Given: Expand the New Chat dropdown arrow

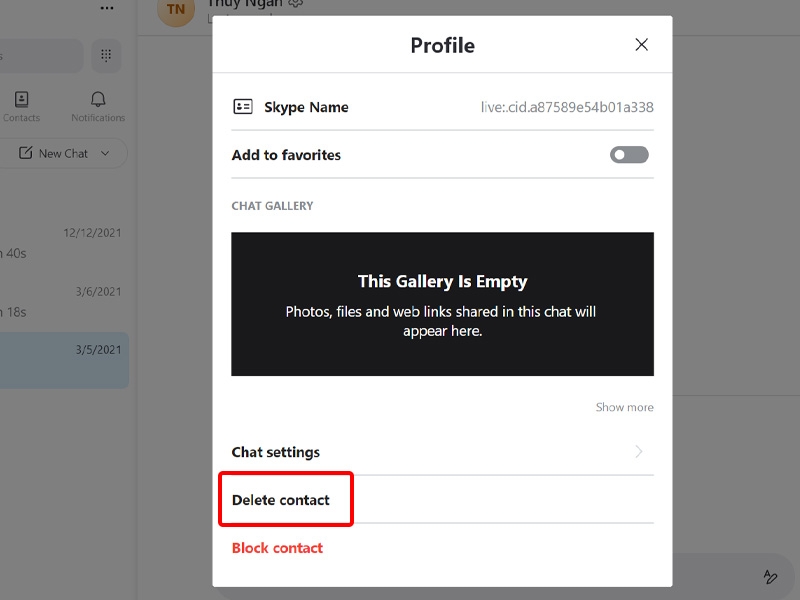Looking at the screenshot, I should point(105,153).
